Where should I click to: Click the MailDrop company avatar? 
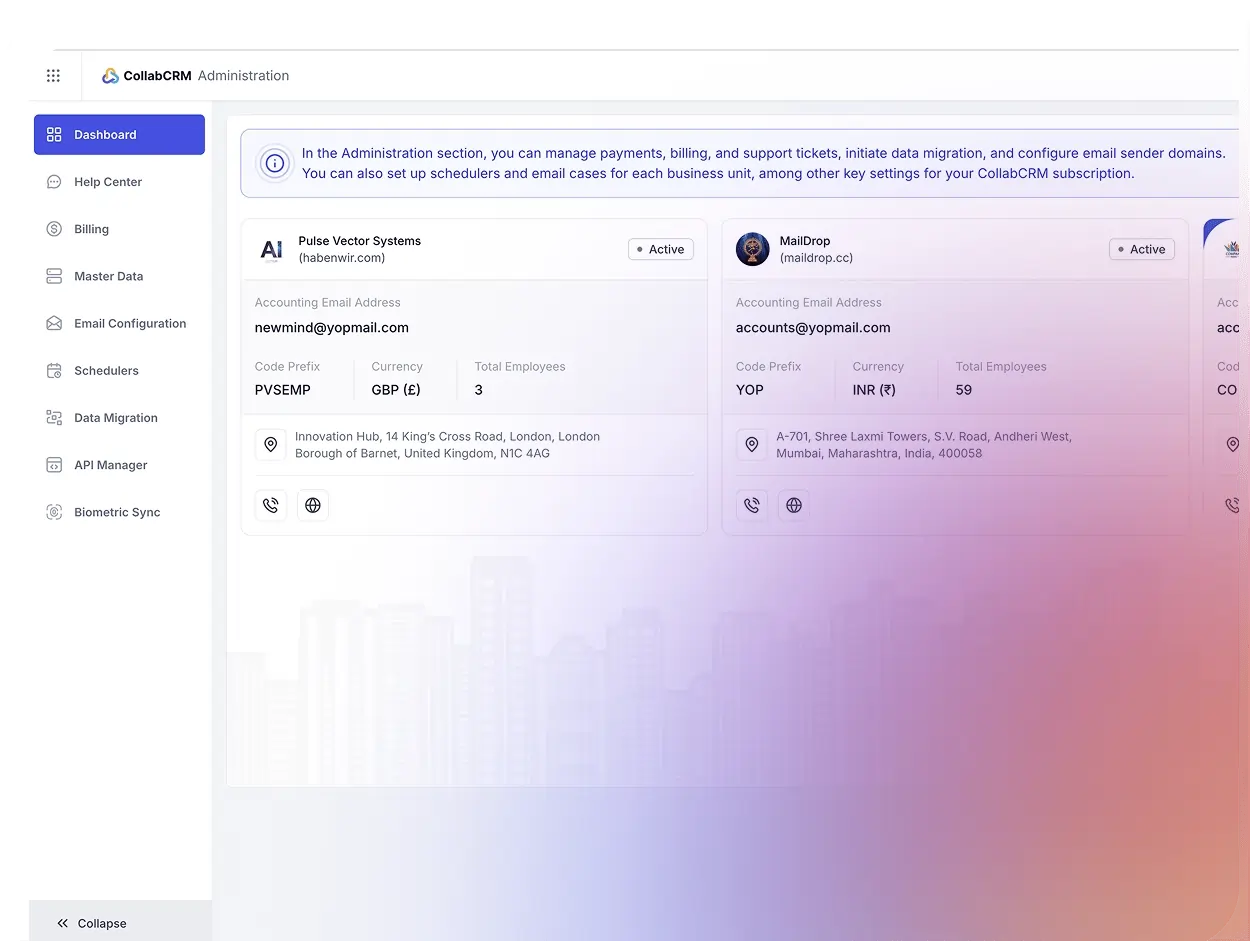coord(752,249)
